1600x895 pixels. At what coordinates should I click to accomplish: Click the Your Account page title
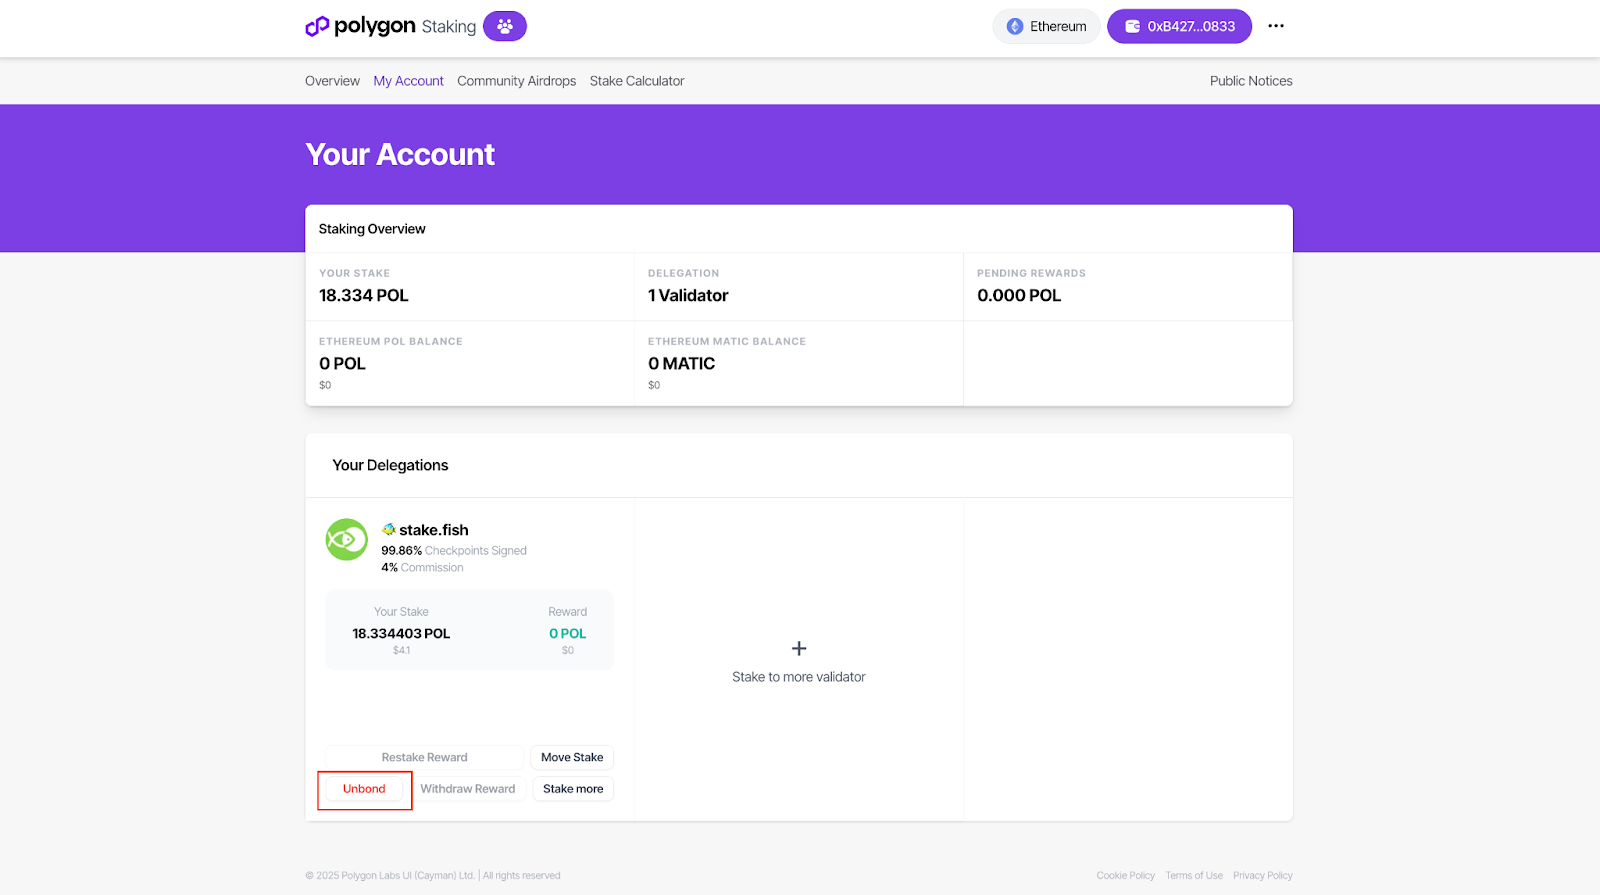click(400, 154)
